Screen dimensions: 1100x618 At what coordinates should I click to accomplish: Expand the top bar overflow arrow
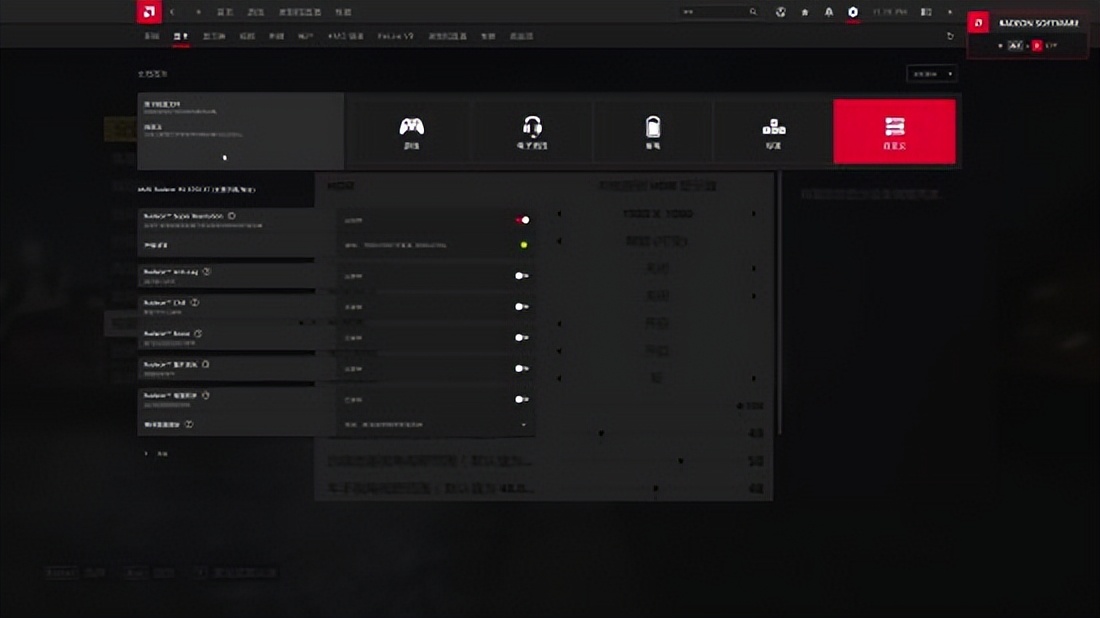pyautogui.click(x=951, y=12)
